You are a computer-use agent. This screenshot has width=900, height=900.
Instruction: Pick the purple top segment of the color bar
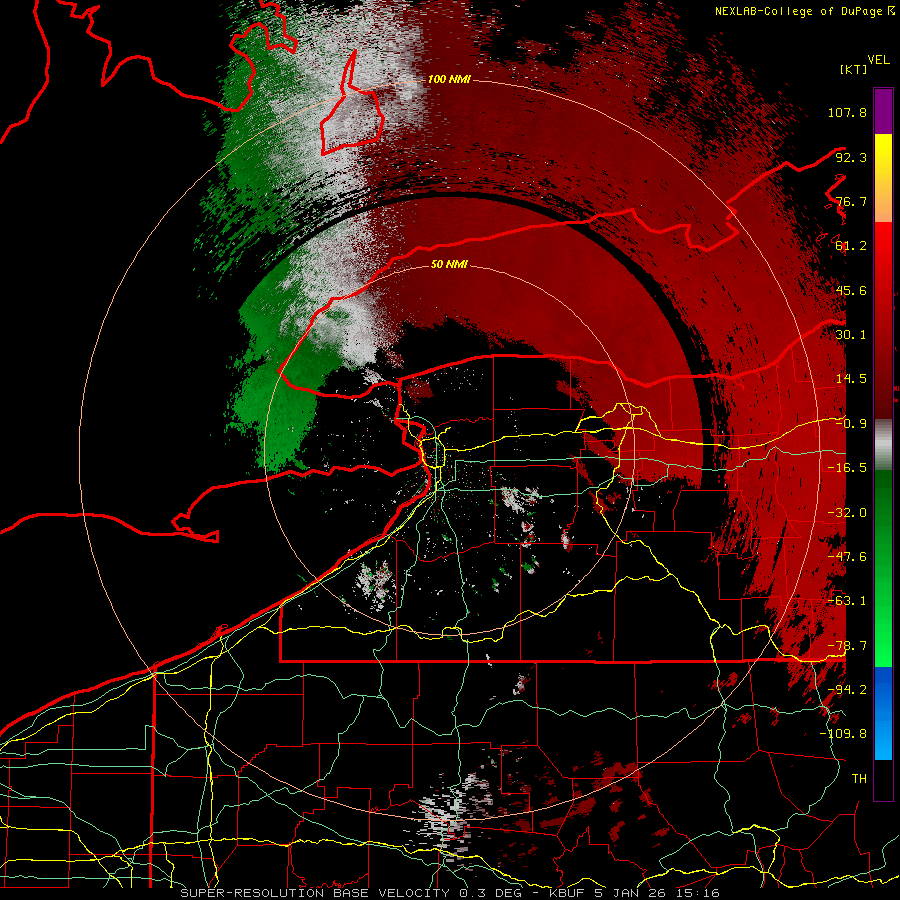pyautogui.click(x=883, y=111)
